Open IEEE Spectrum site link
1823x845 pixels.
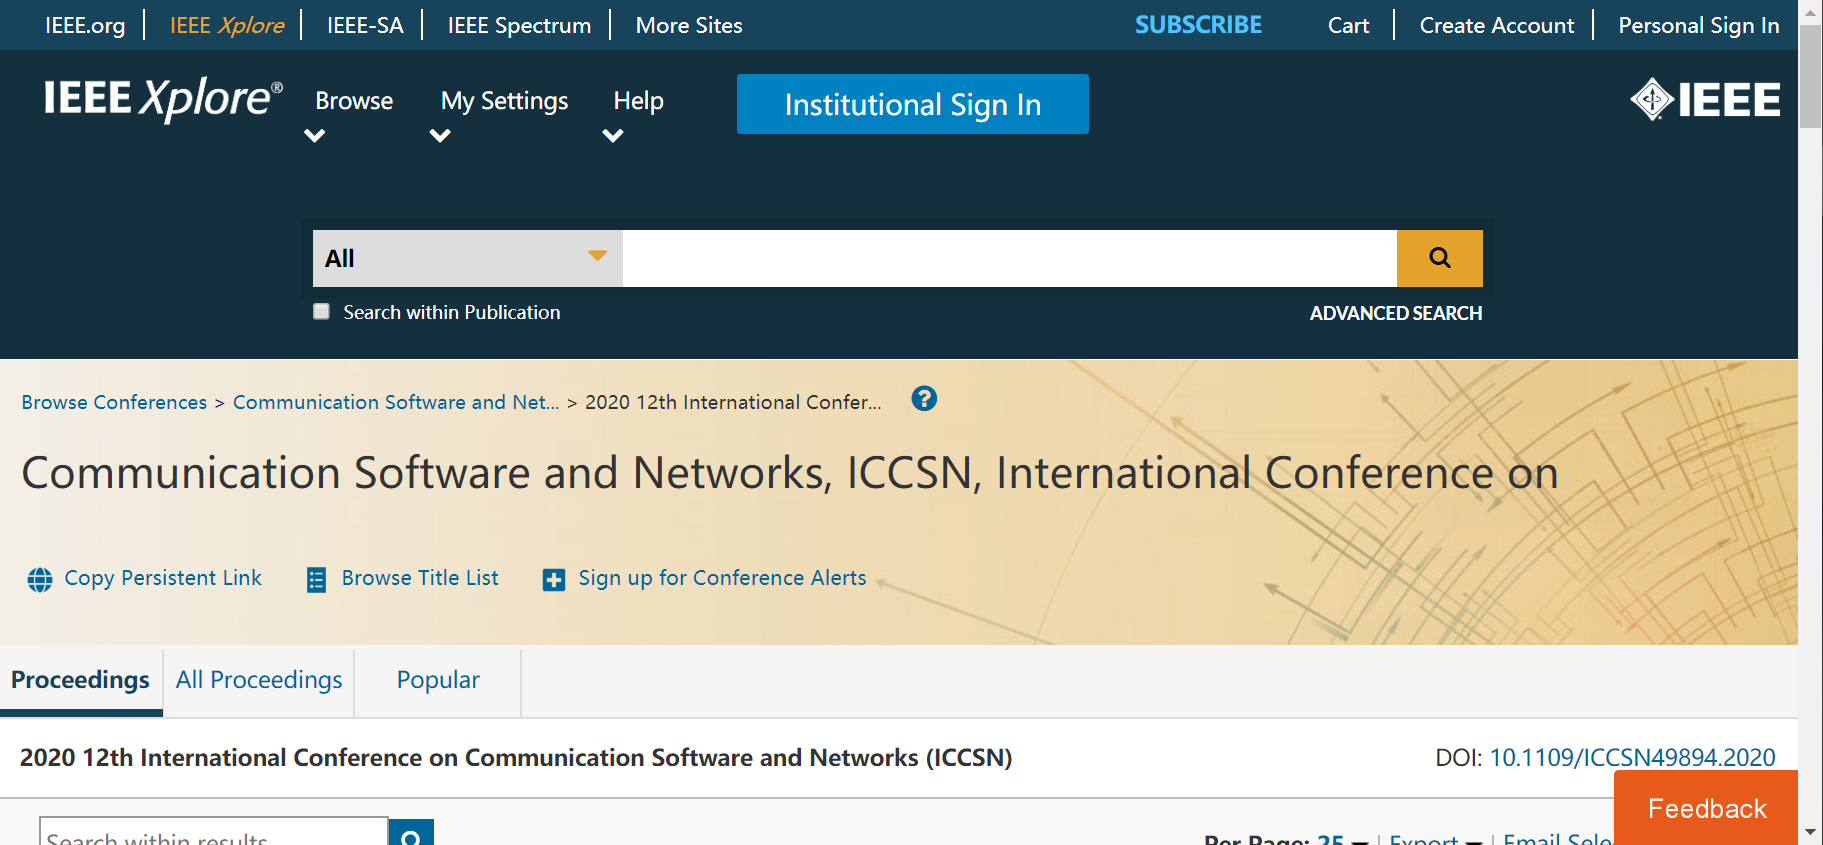(x=519, y=26)
